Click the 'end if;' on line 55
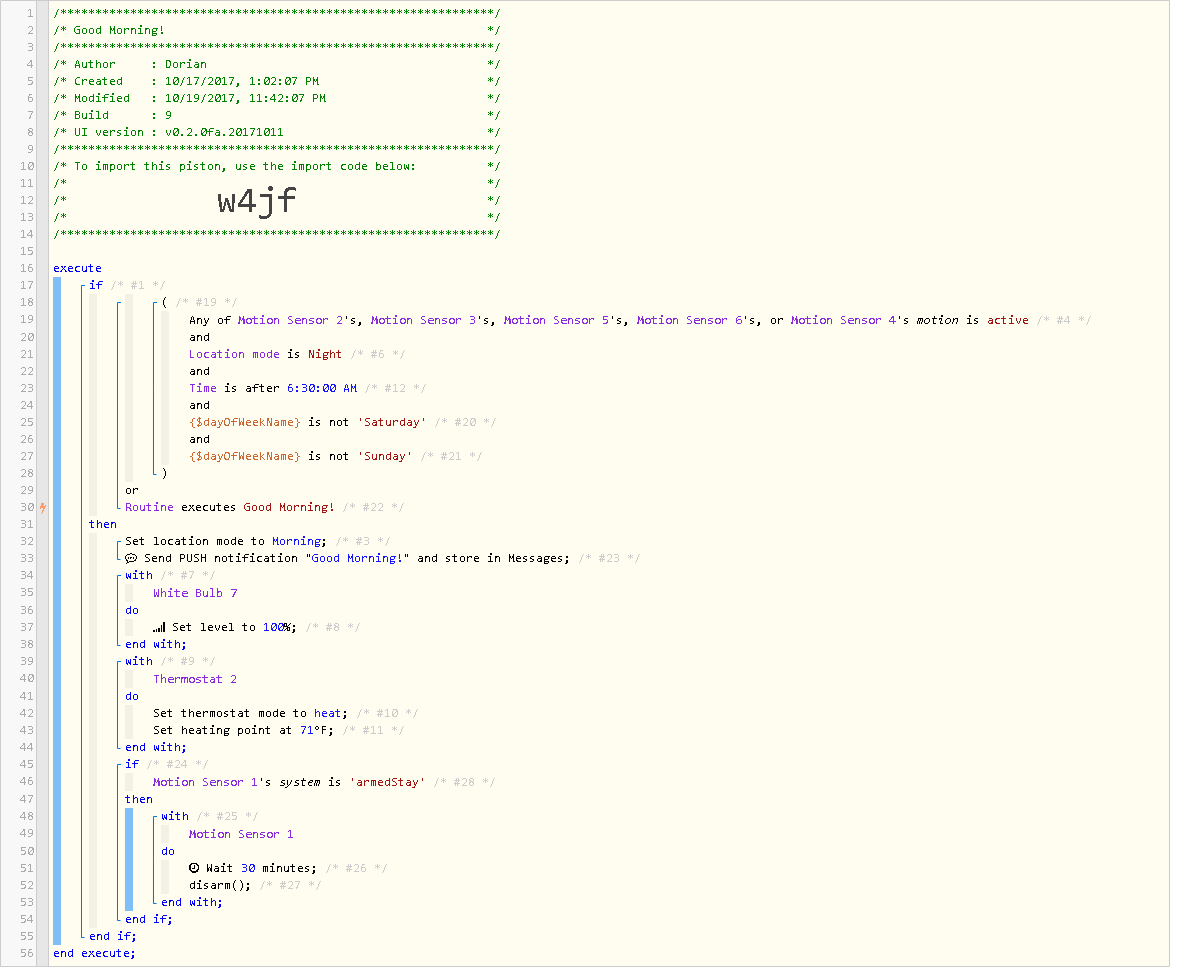The width and height of the screenshot is (1178, 975). [113, 937]
